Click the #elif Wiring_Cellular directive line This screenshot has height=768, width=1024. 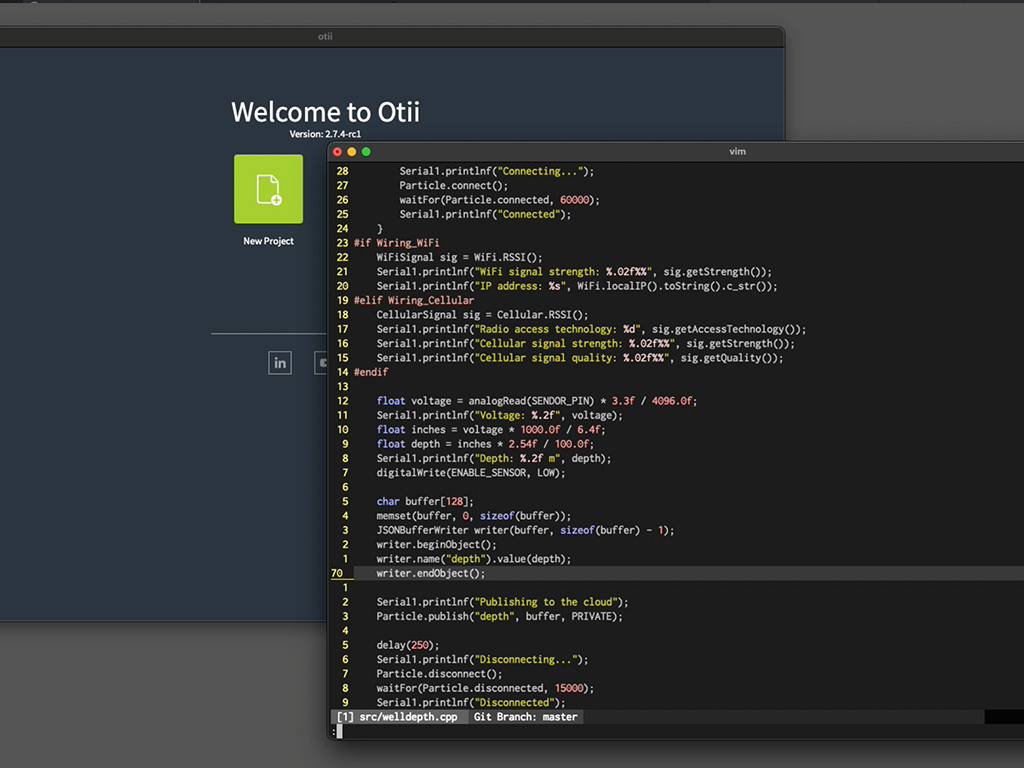coord(413,300)
